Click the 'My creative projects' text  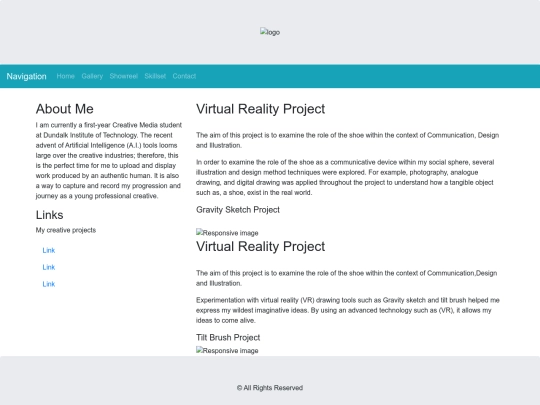66,230
